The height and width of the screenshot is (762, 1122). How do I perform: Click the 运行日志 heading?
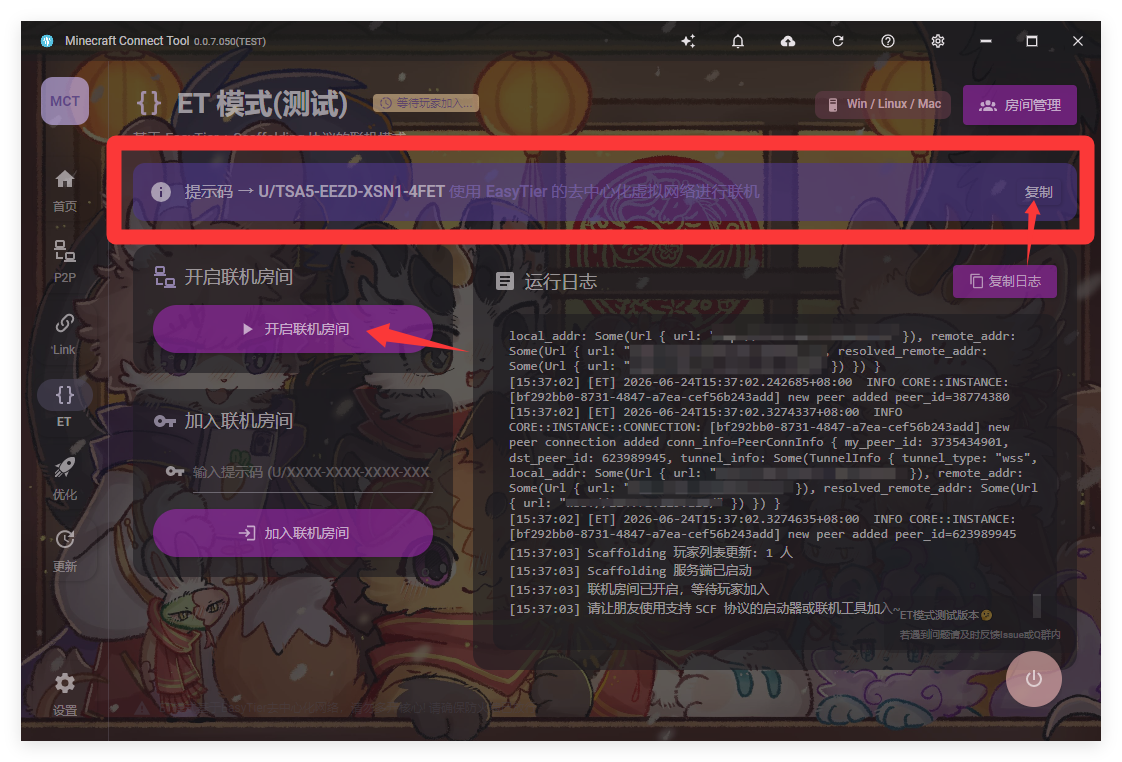pyautogui.click(x=560, y=282)
